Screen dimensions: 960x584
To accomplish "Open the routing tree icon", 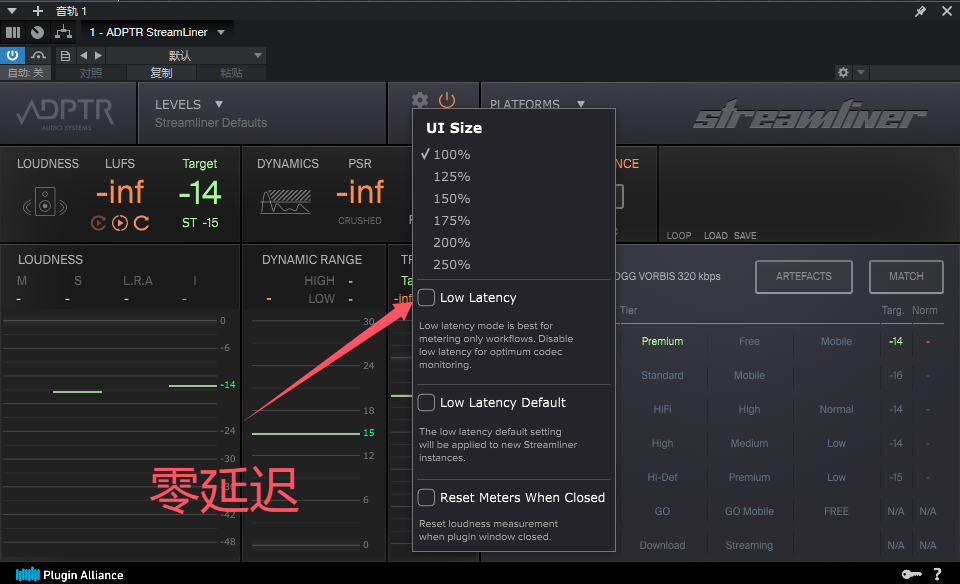I will 63,32.
